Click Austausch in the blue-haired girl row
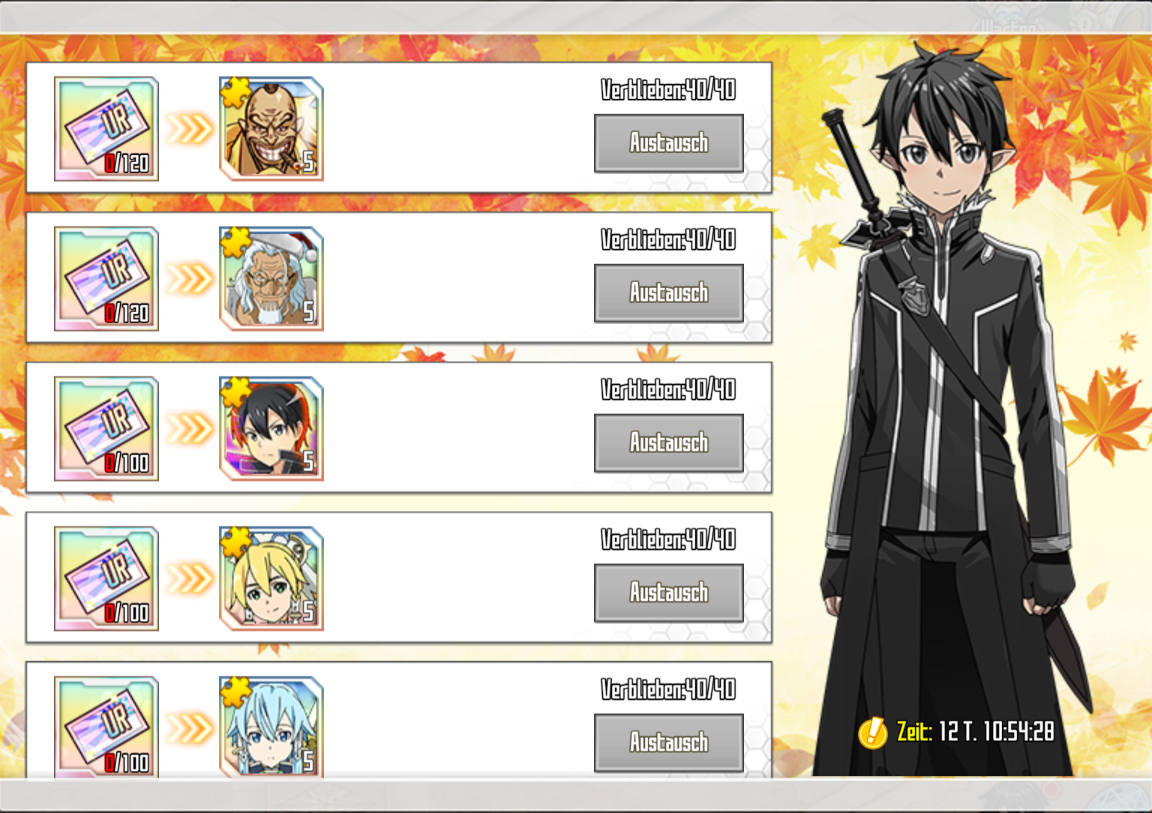 669,742
